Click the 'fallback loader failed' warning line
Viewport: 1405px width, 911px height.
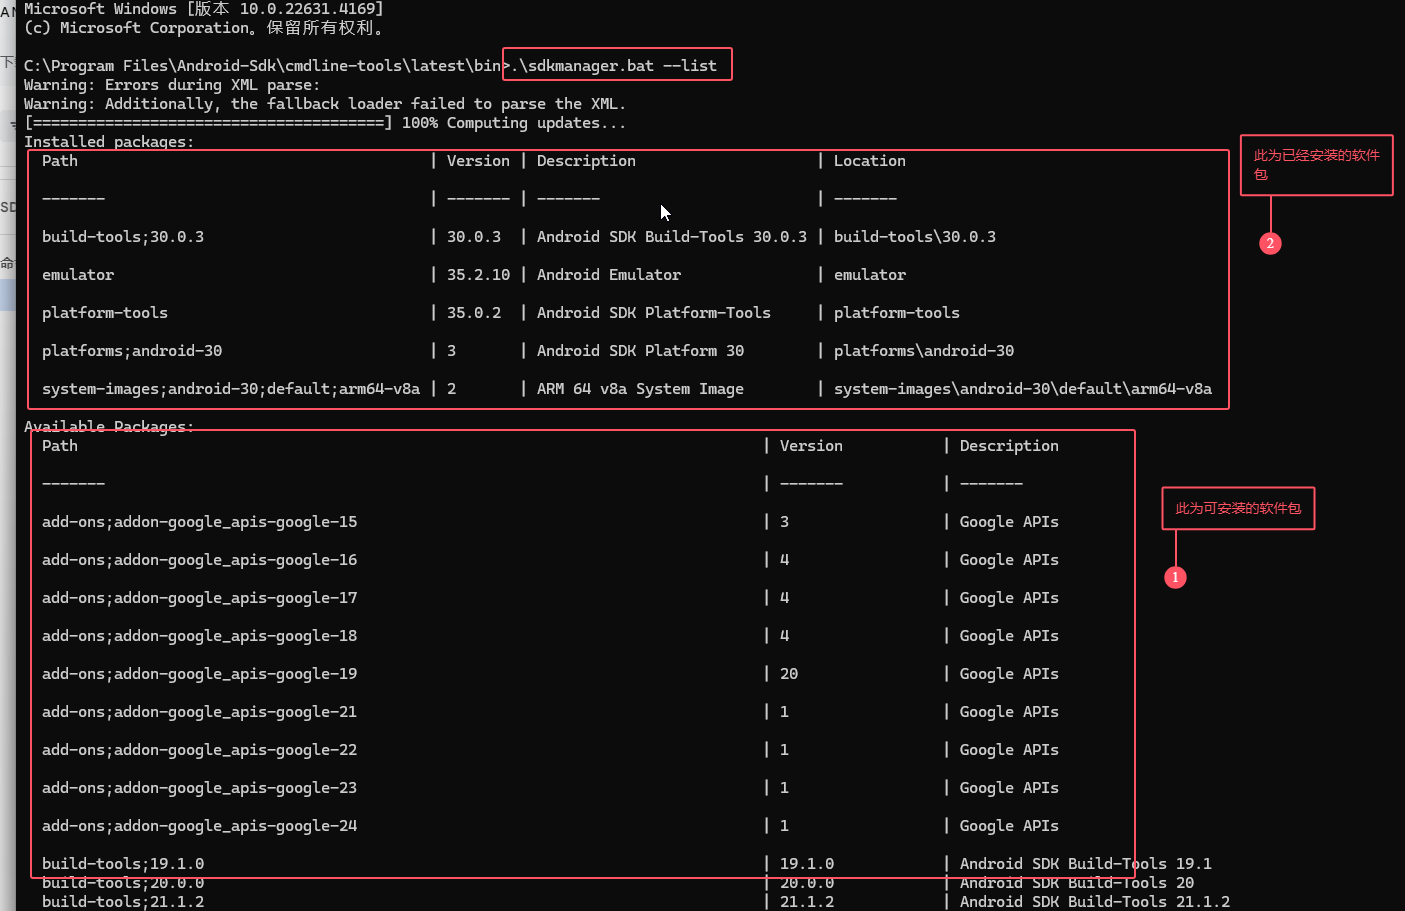(x=325, y=104)
